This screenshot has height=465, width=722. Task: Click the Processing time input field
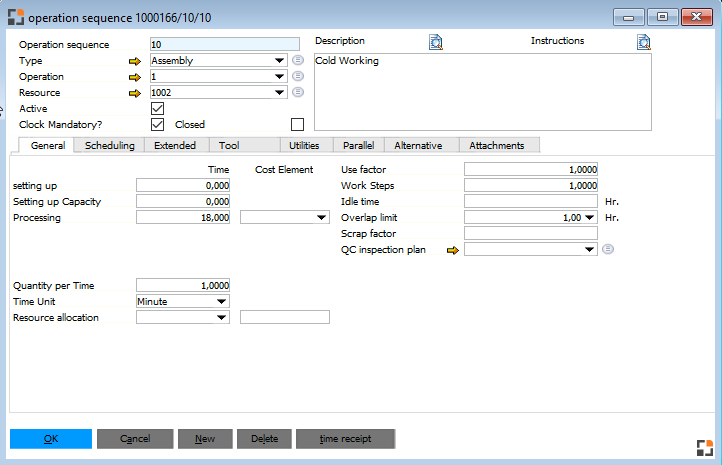183,217
